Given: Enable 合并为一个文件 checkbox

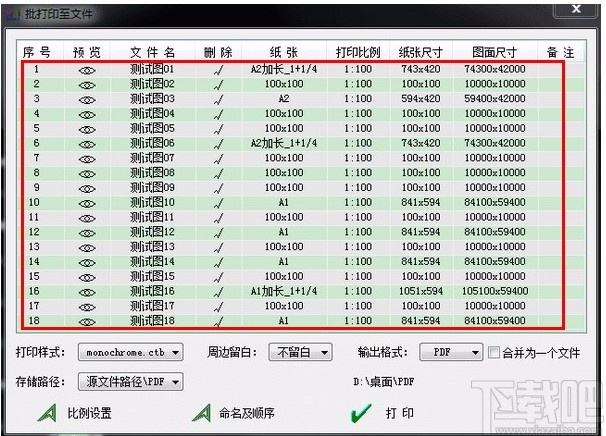Looking at the screenshot, I should tap(494, 353).
